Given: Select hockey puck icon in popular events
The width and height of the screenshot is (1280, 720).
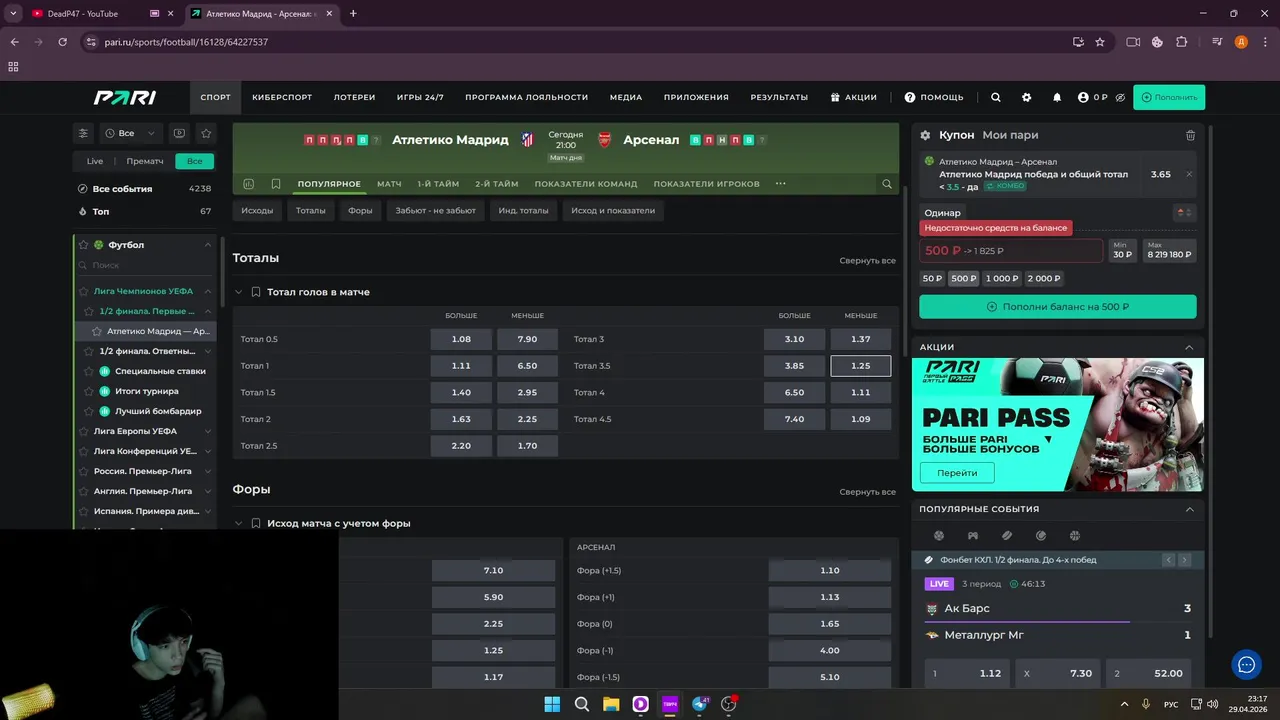Looking at the screenshot, I should (x=1006, y=536).
